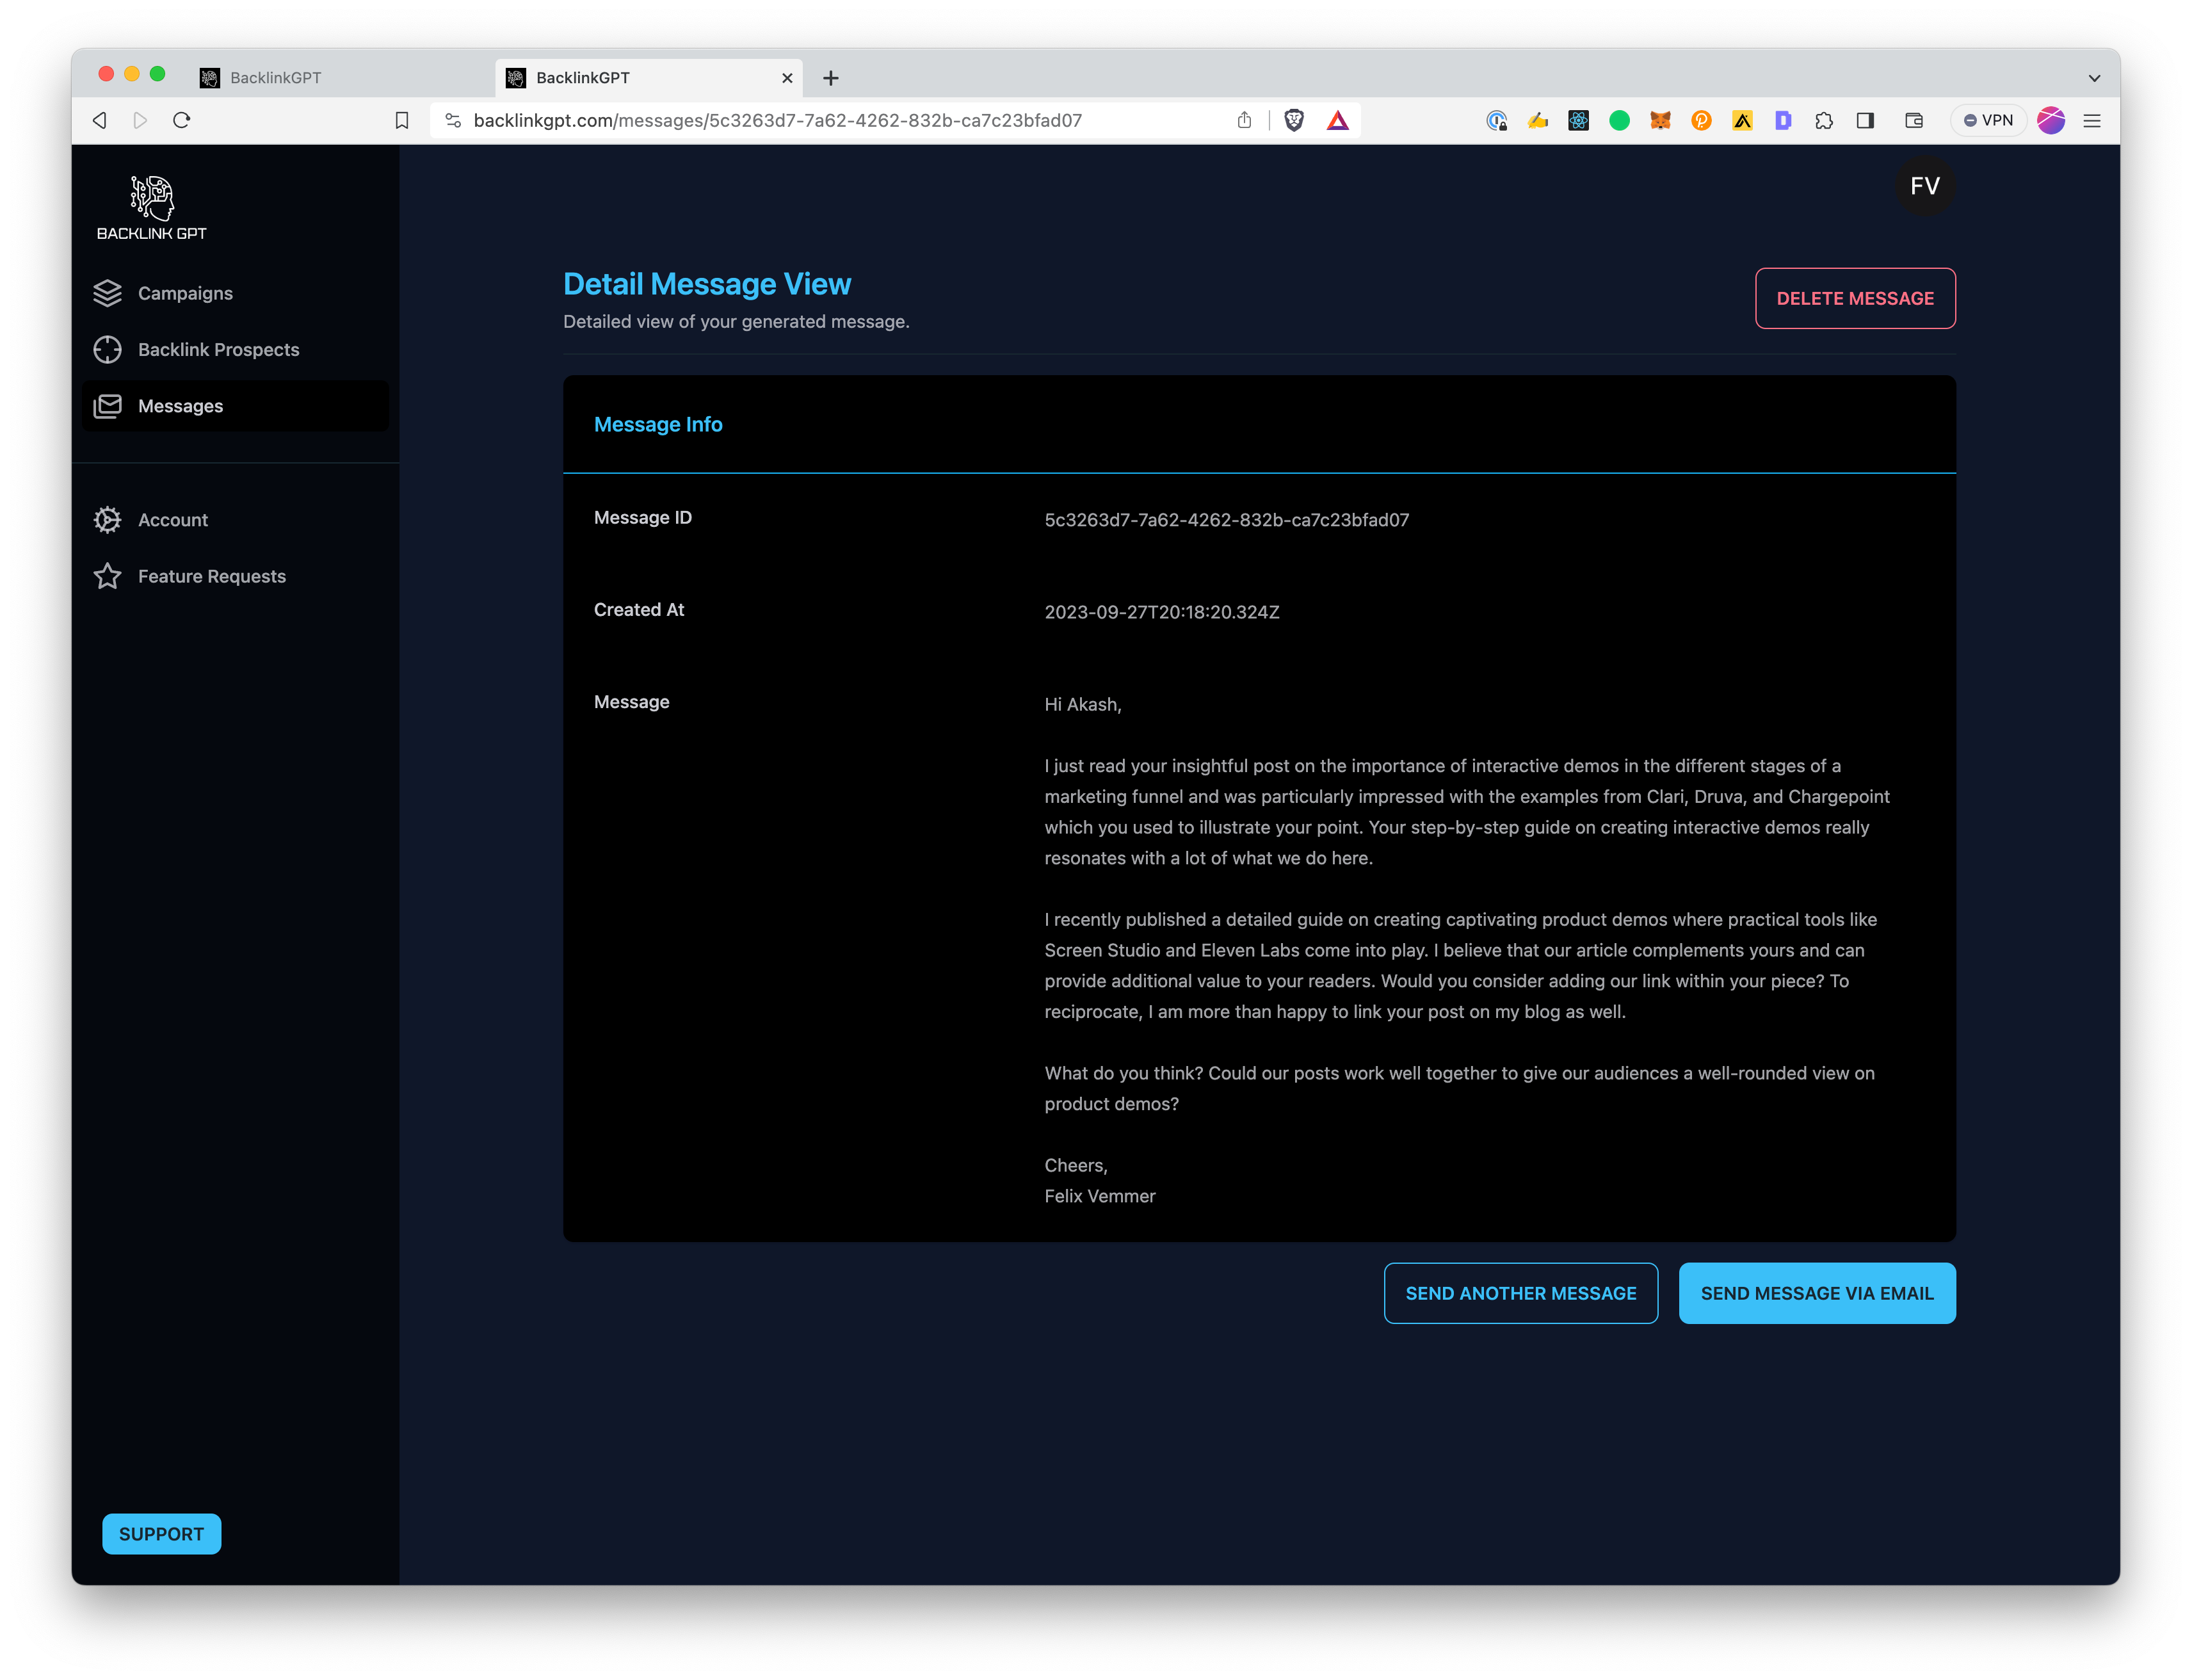Screen dimensions: 2192x1680
Task: Open the FV user avatar menu
Action: pos(1924,186)
